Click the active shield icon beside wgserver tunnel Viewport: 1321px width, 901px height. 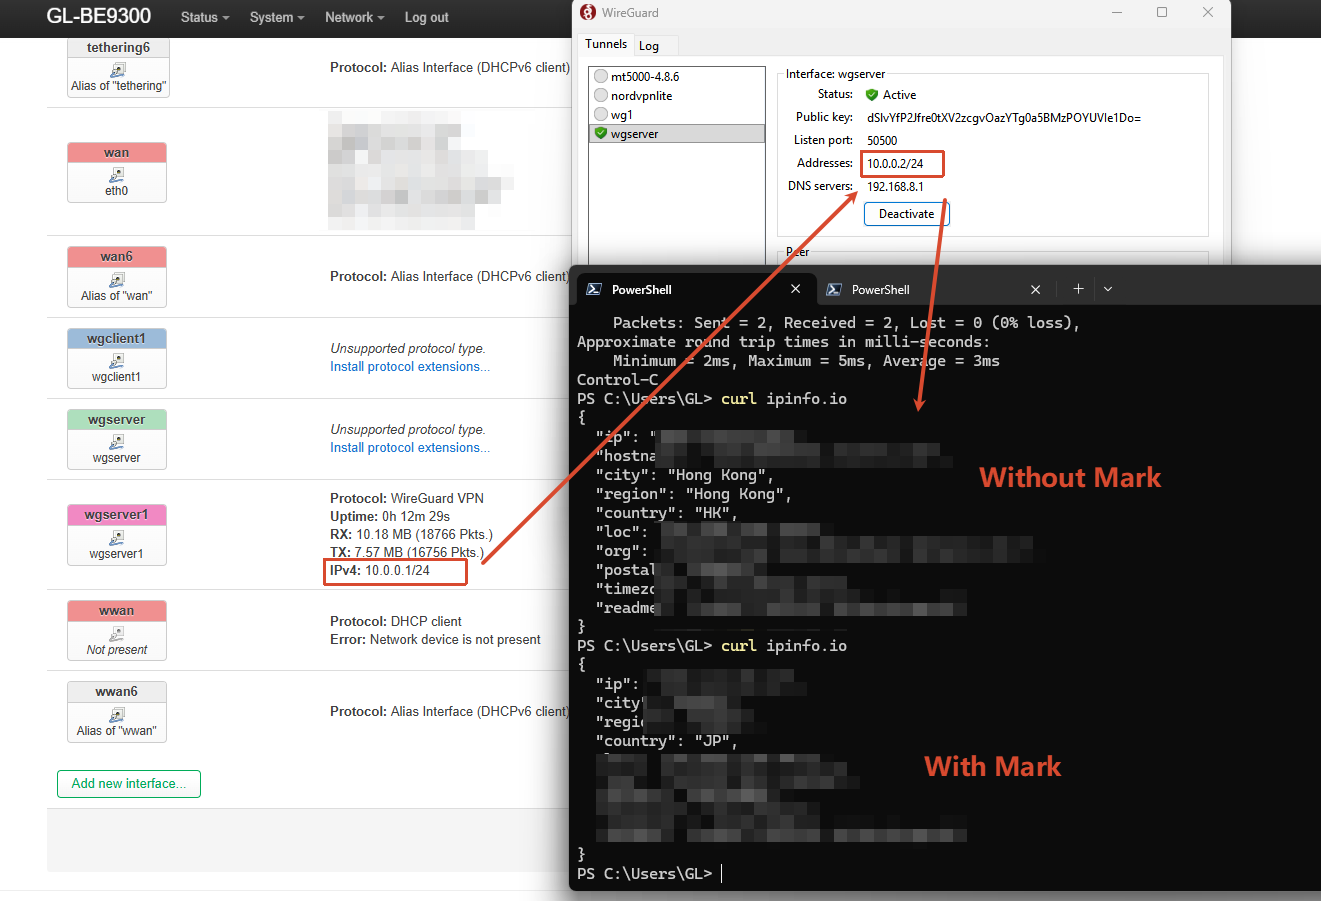[x=601, y=133]
